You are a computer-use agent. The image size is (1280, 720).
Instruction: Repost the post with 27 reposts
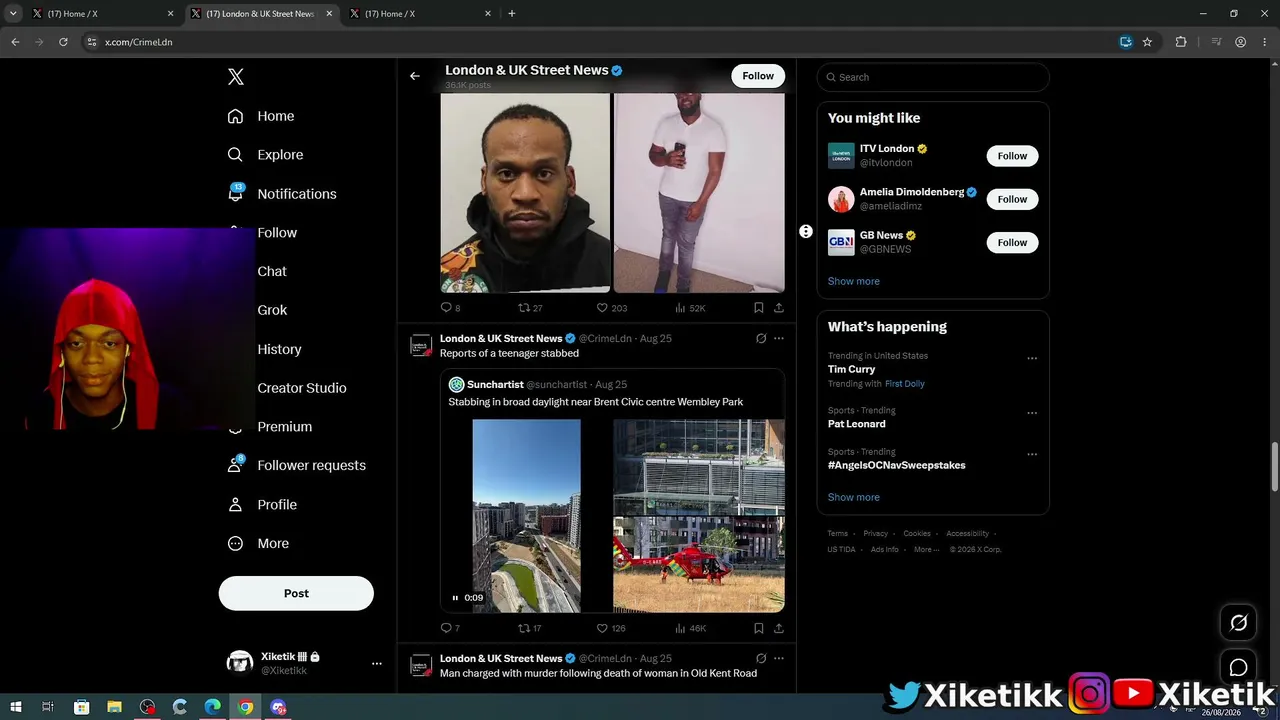[x=523, y=308]
